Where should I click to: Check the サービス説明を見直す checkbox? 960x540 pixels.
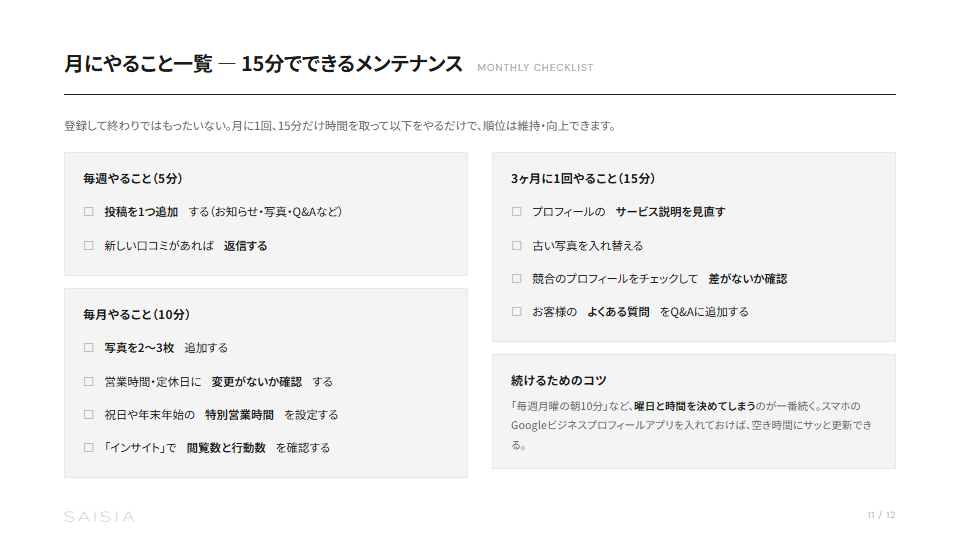pyautogui.click(x=517, y=212)
